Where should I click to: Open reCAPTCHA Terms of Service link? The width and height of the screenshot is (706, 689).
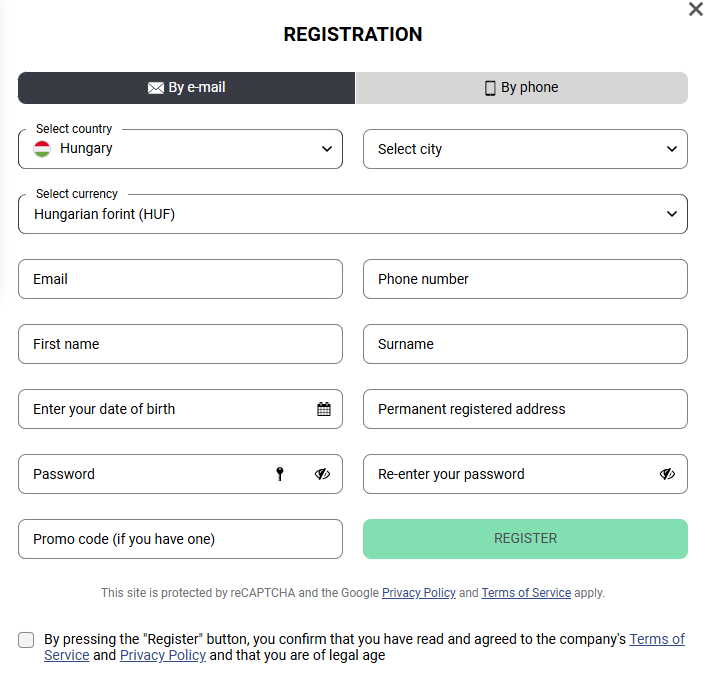coord(526,593)
